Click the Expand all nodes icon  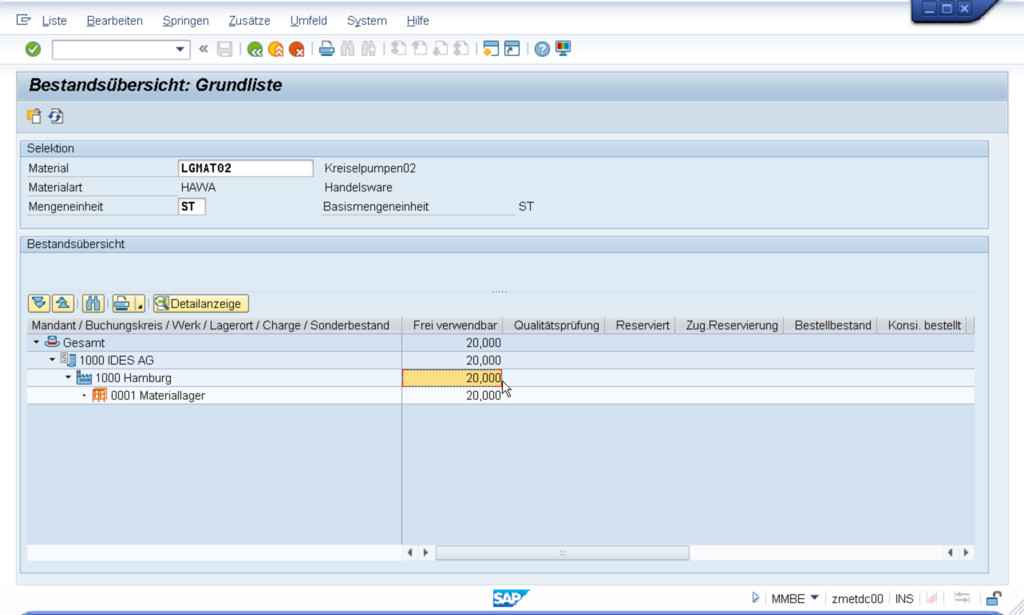coord(39,303)
